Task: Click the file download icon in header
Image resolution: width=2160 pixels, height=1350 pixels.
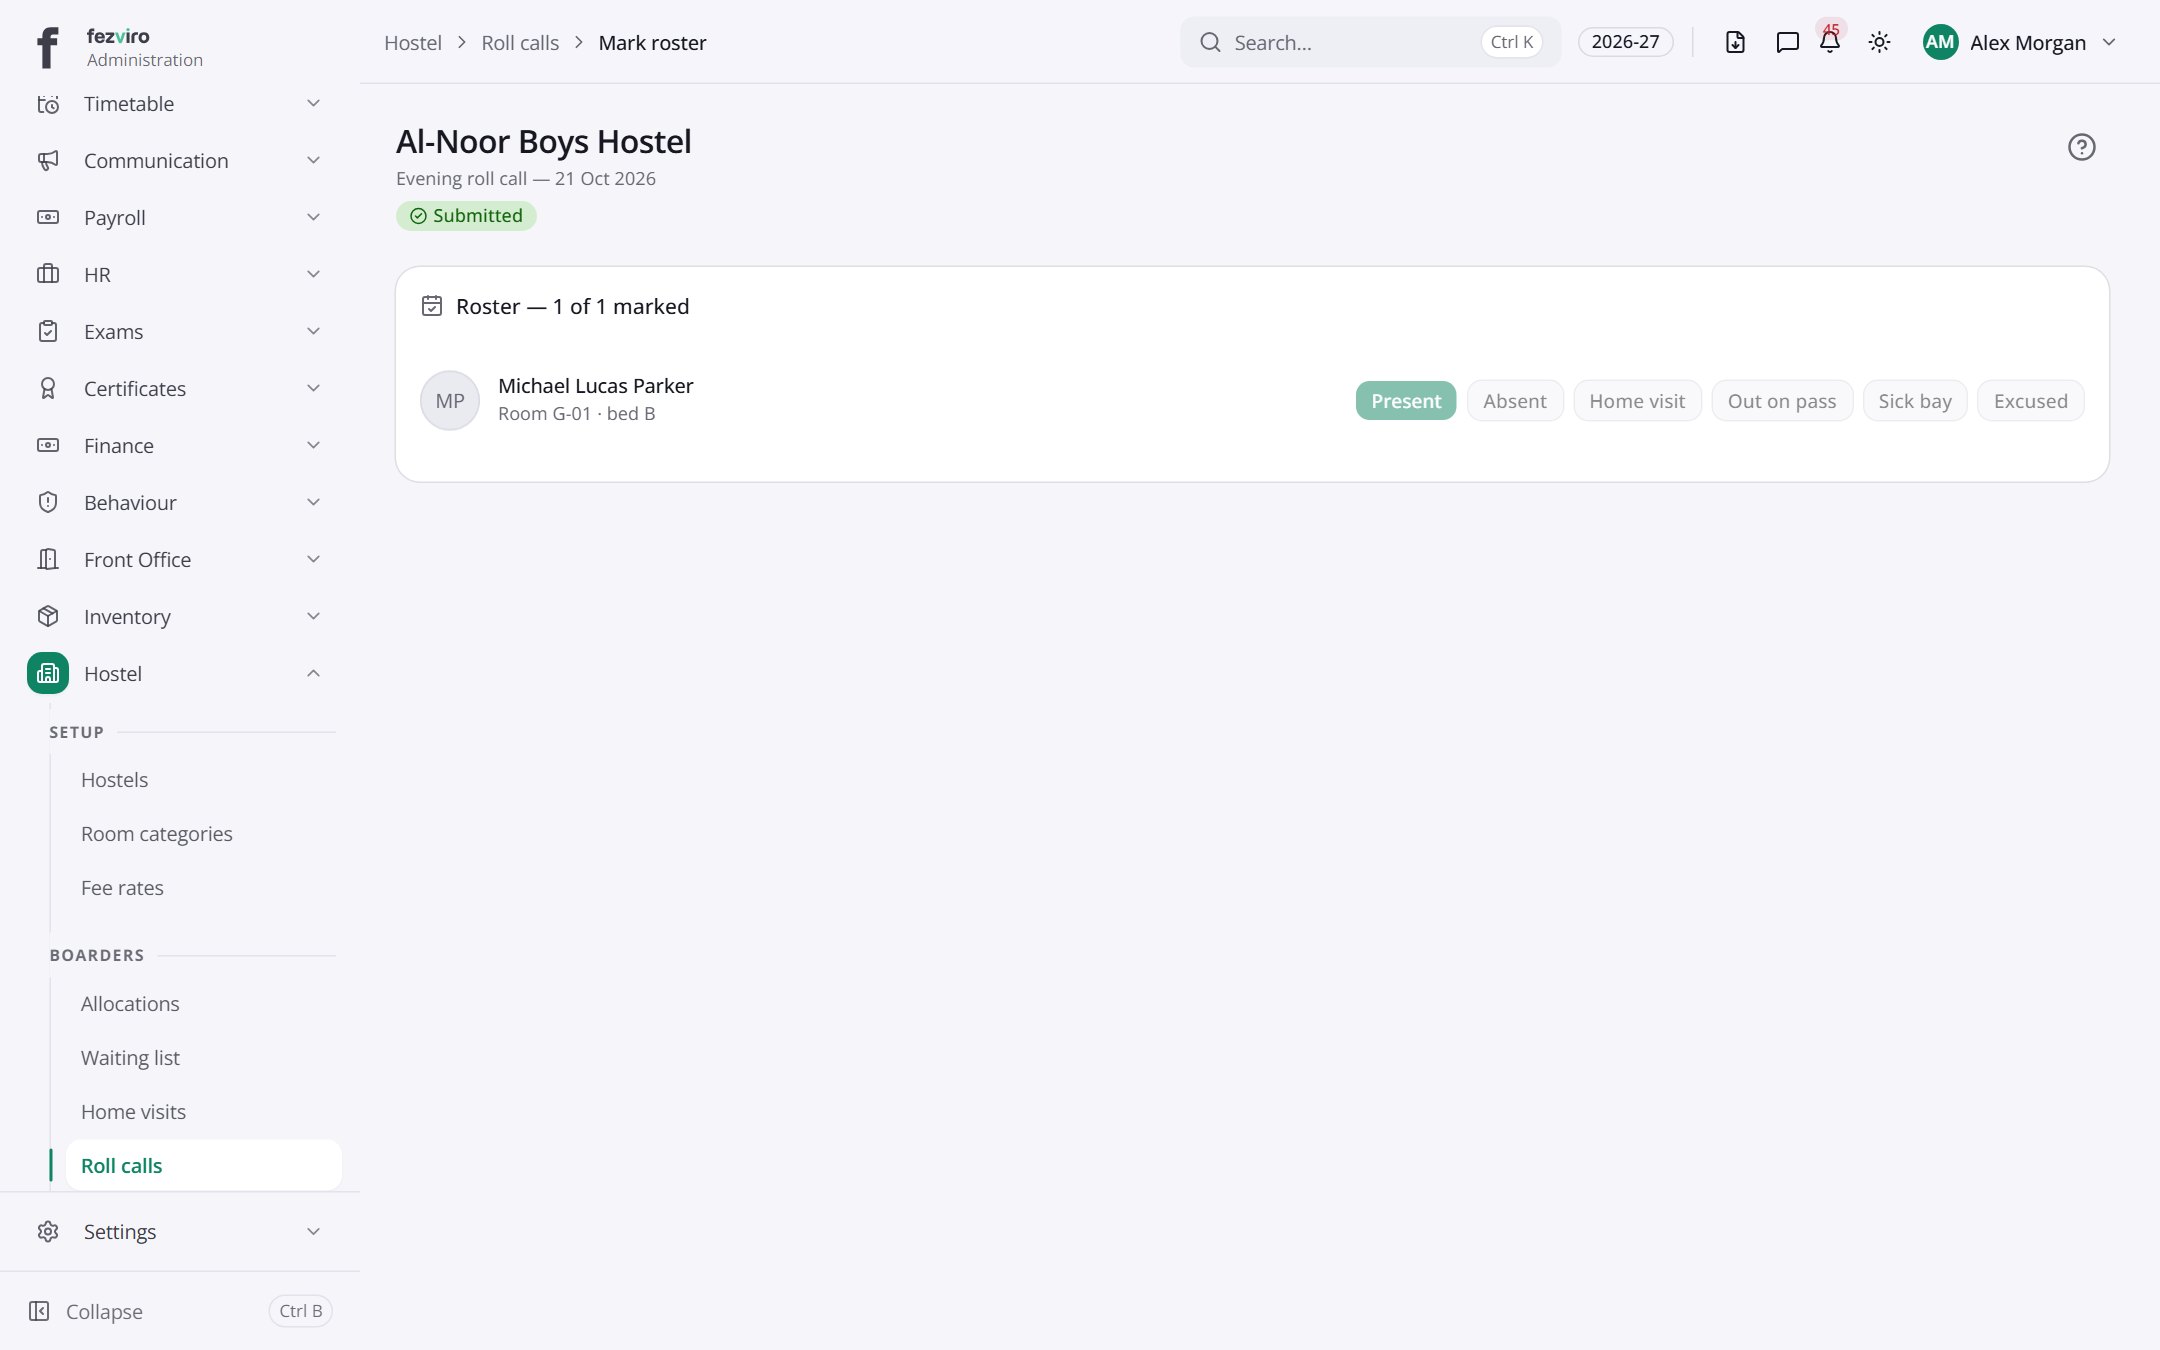Action: (x=1735, y=43)
